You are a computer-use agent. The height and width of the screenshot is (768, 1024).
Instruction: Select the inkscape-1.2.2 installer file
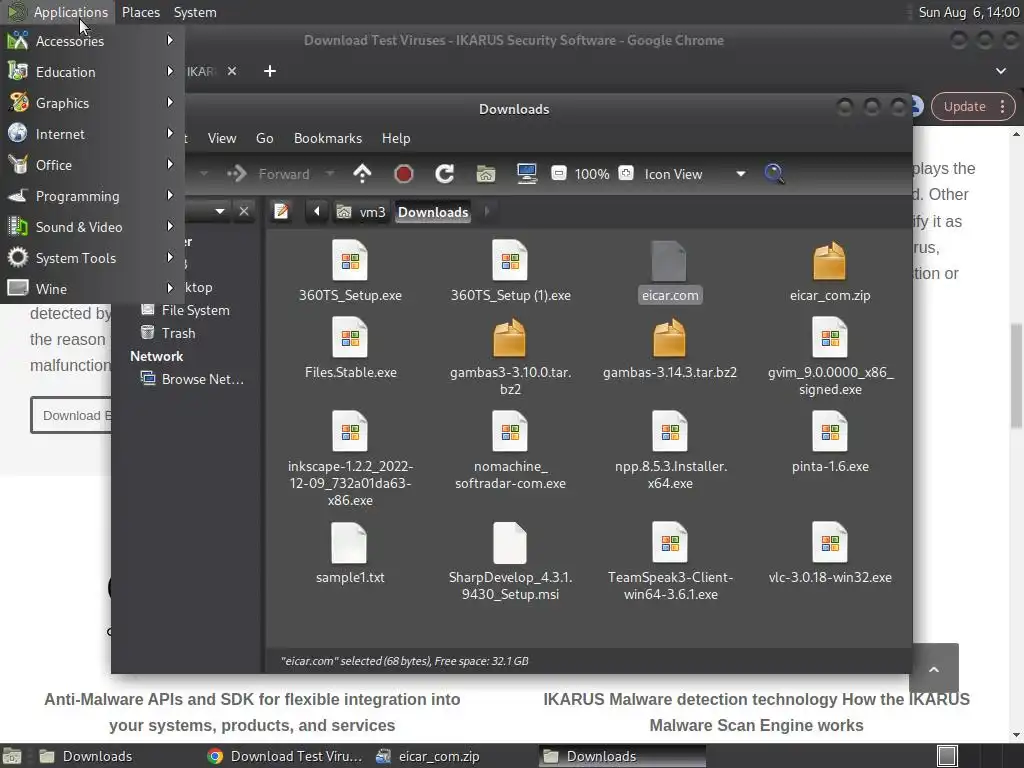tap(350, 458)
